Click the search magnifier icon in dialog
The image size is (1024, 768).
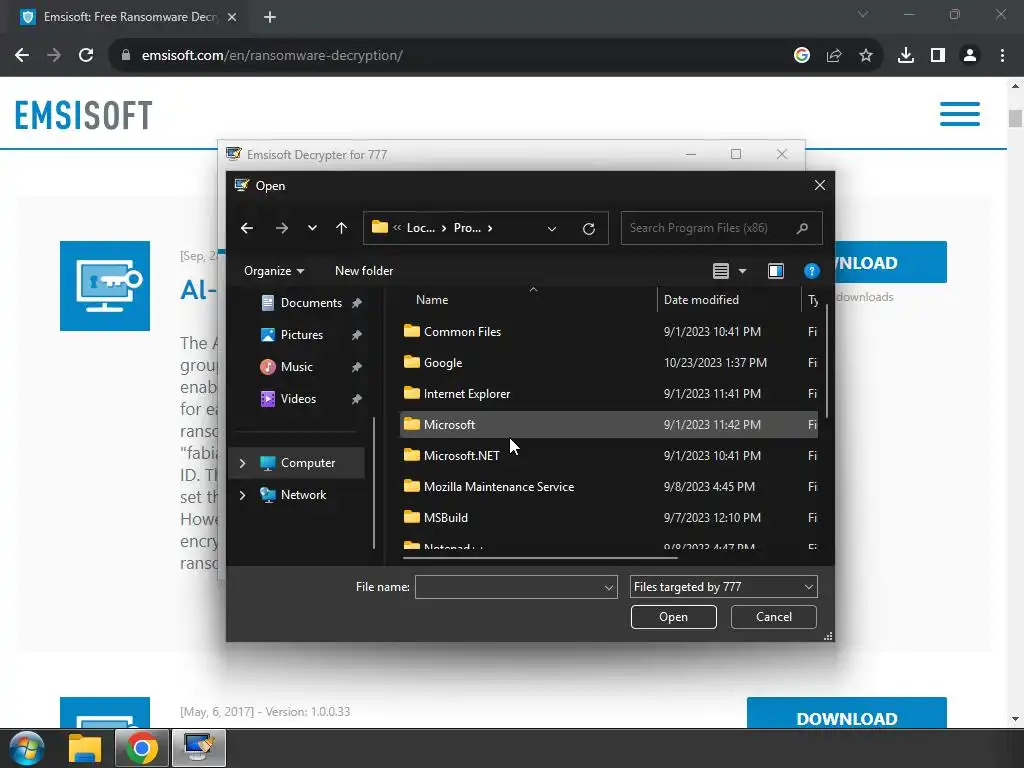803,228
